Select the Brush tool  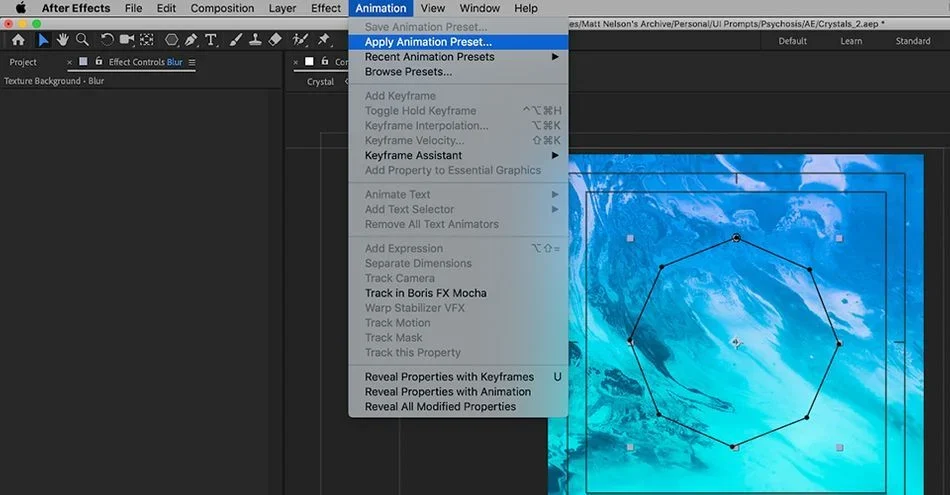coord(236,40)
